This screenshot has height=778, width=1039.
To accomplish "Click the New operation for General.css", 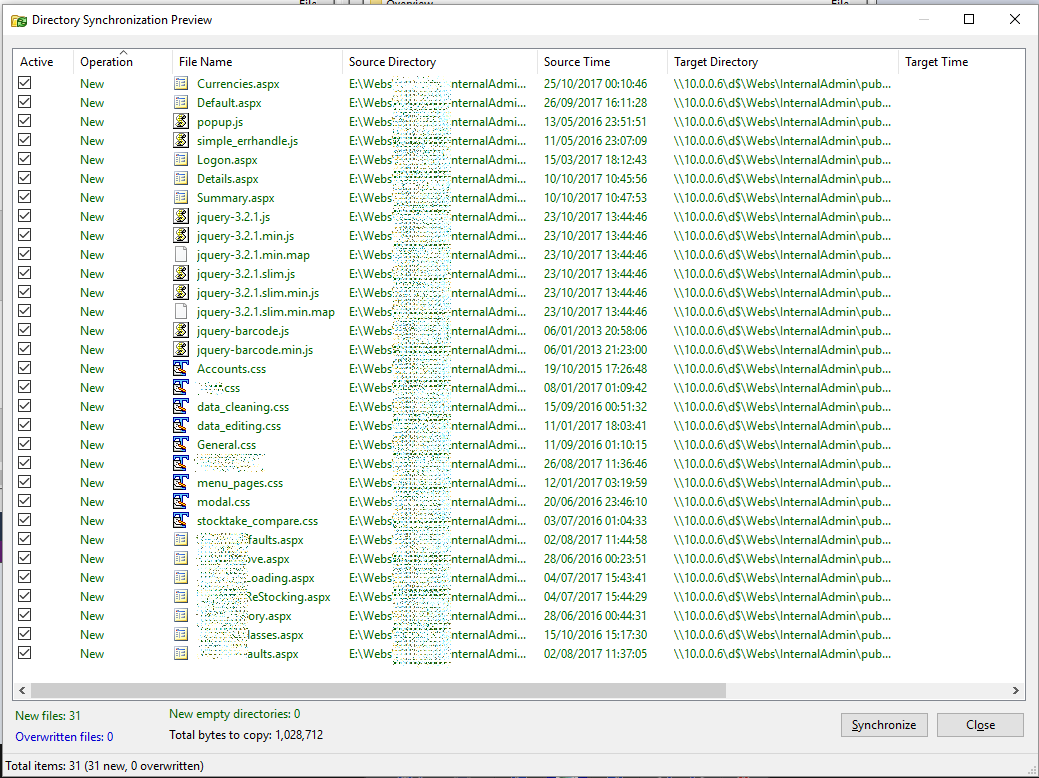I will coord(92,445).
